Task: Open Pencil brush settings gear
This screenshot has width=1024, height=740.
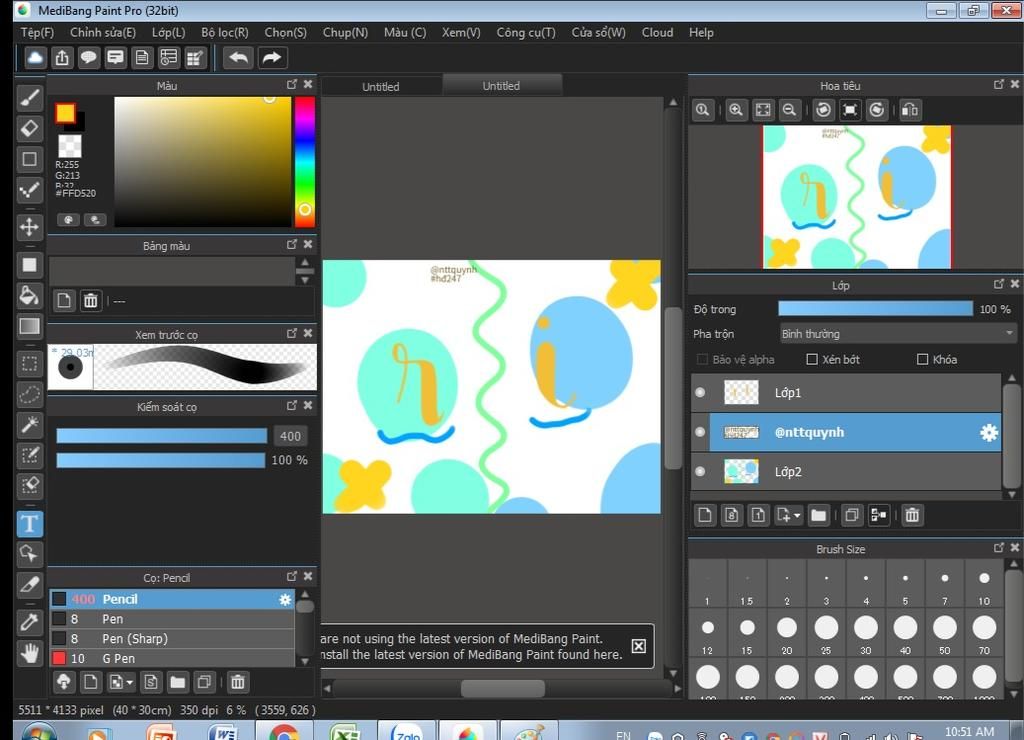Action: [x=285, y=600]
